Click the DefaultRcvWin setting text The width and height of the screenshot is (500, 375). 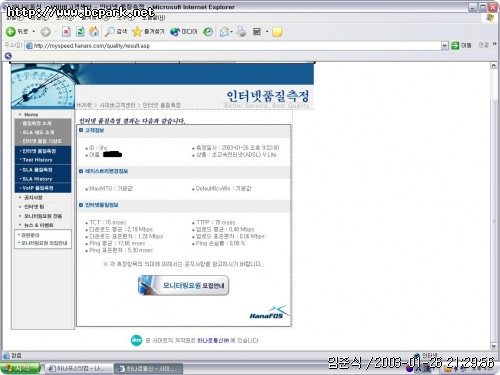(x=224, y=189)
